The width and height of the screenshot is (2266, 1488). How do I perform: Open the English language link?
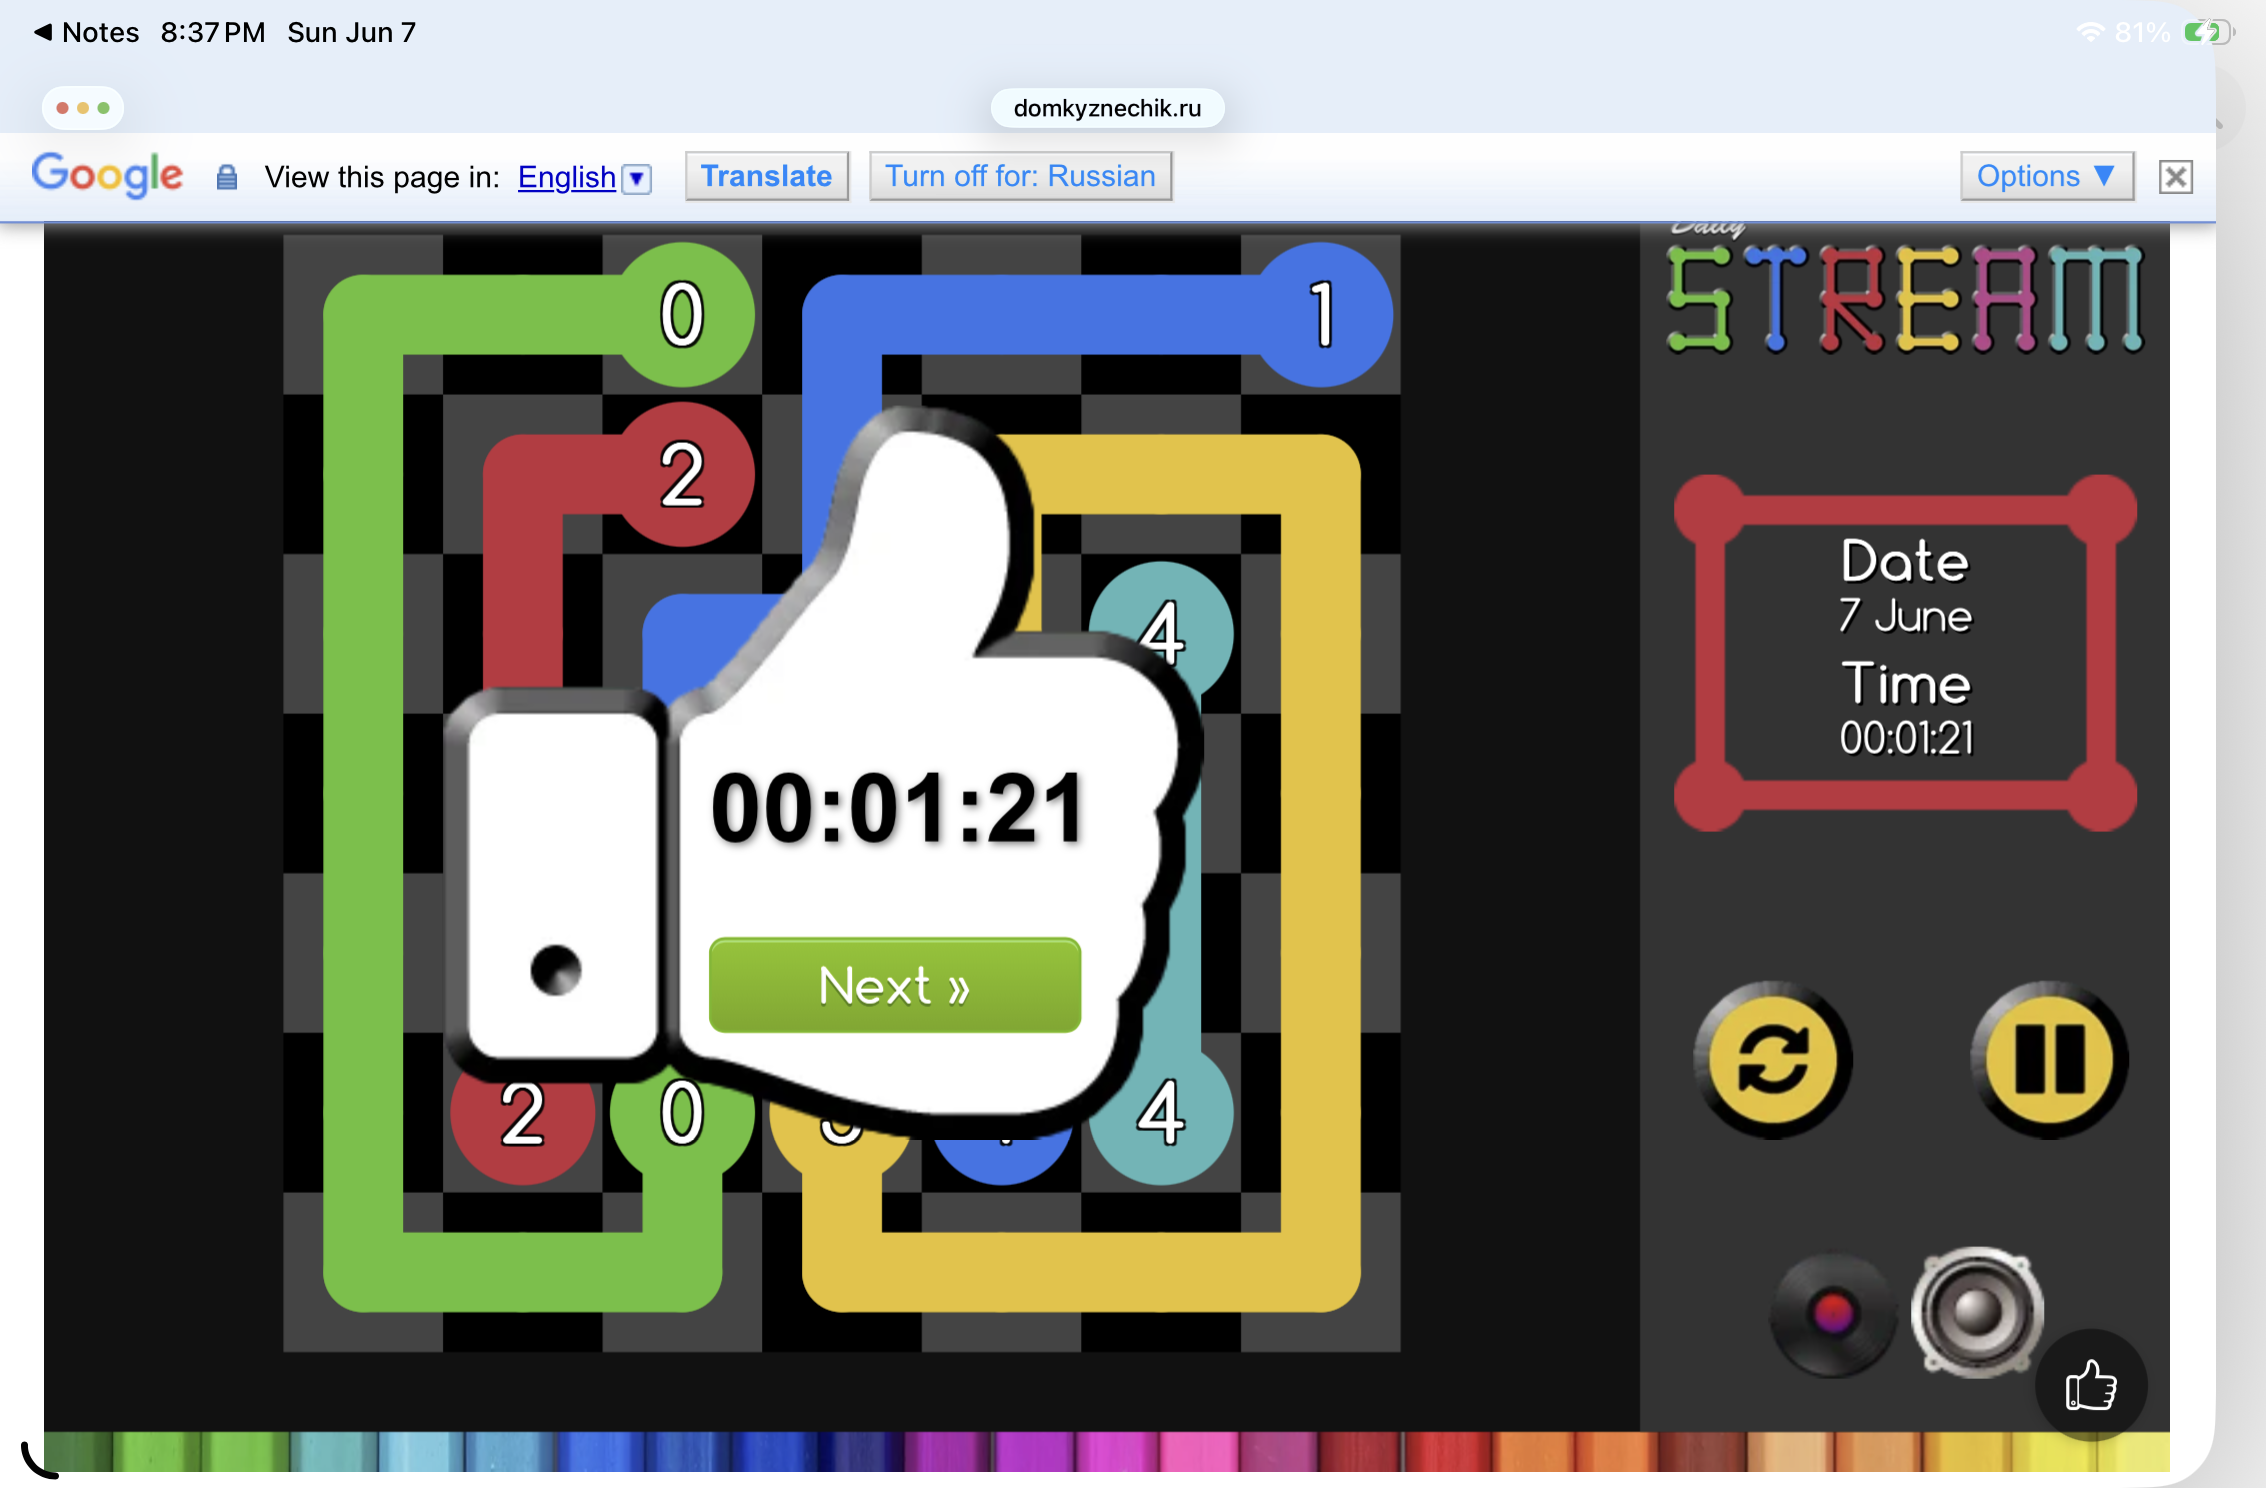(x=566, y=177)
